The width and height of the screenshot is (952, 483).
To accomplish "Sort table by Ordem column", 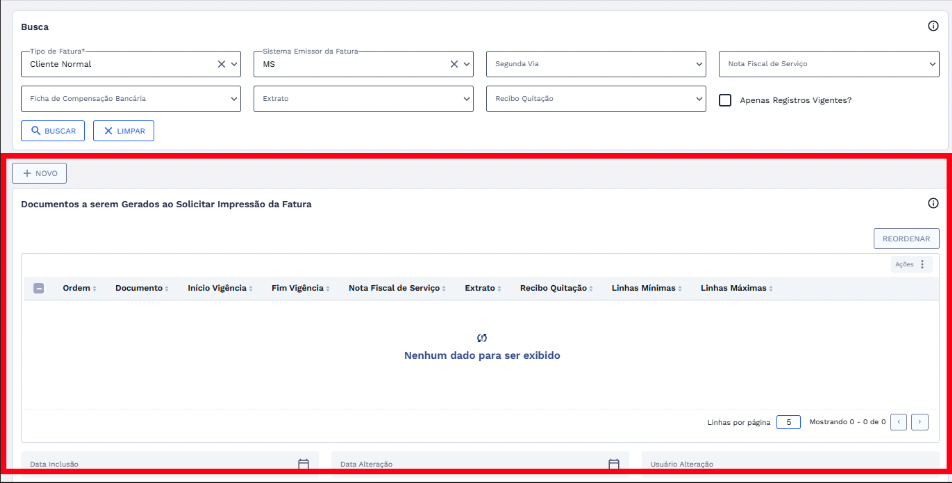I will click(x=79, y=288).
